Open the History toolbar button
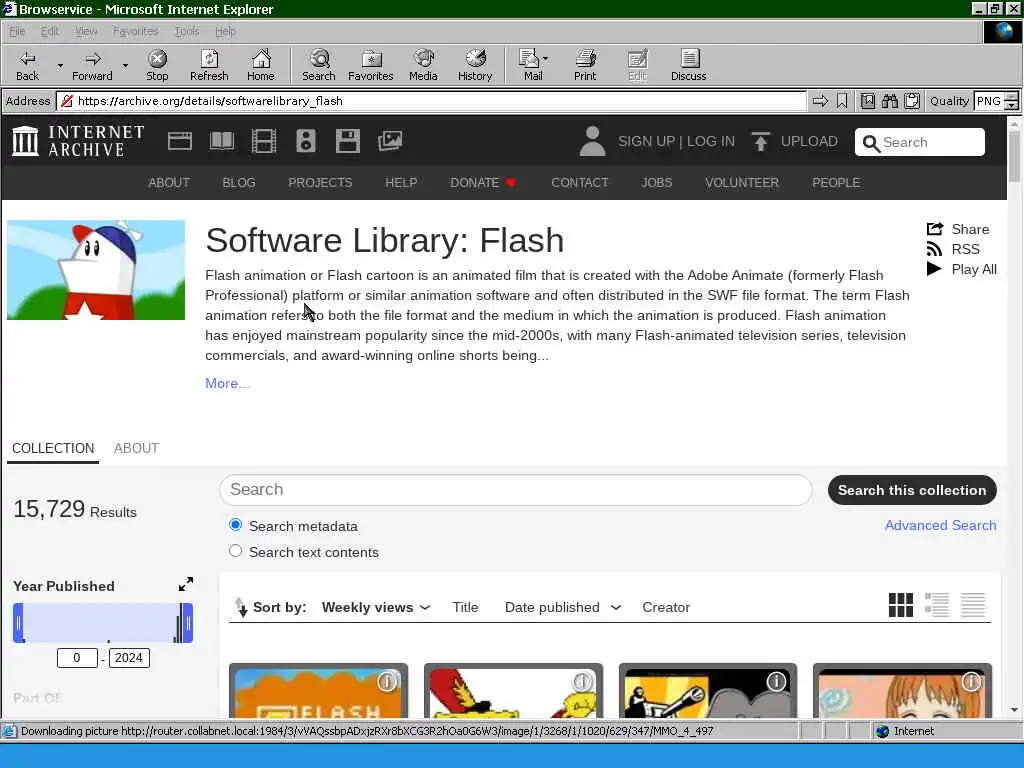 pyautogui.click(x=475, y=65)
